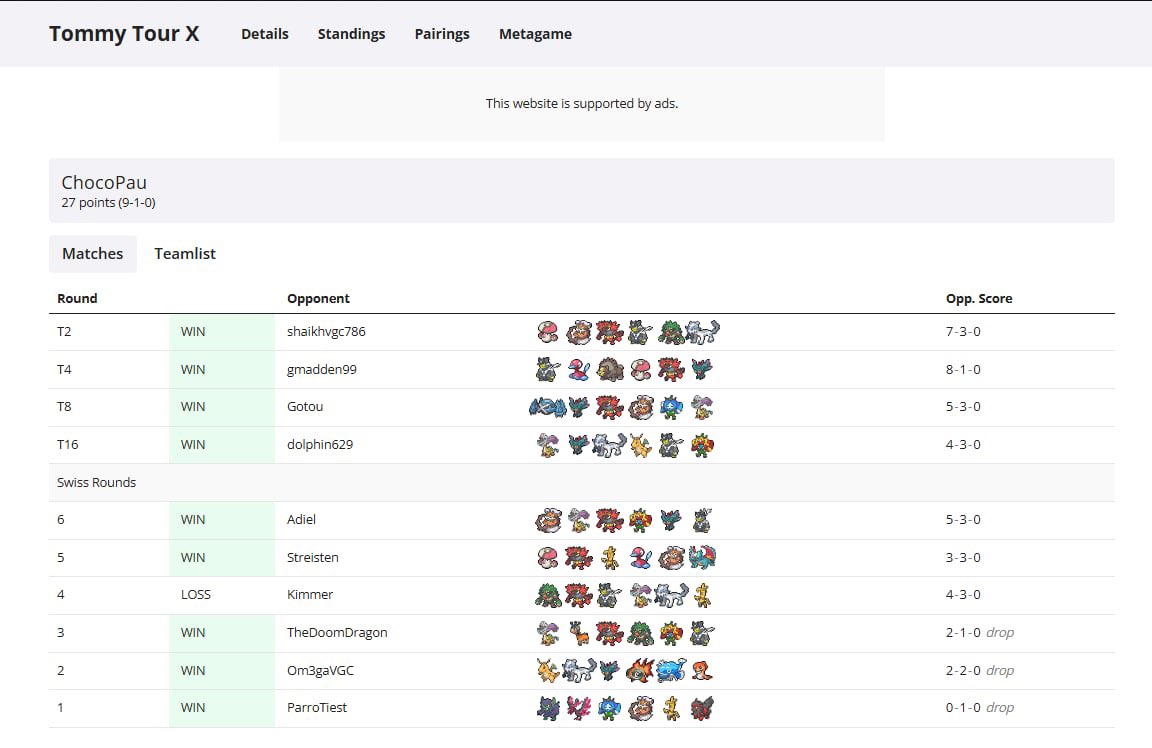This screenshot has height=748, width=1152.
Task: Click the 0-1-0 drop score
Action: click(979, 708)
